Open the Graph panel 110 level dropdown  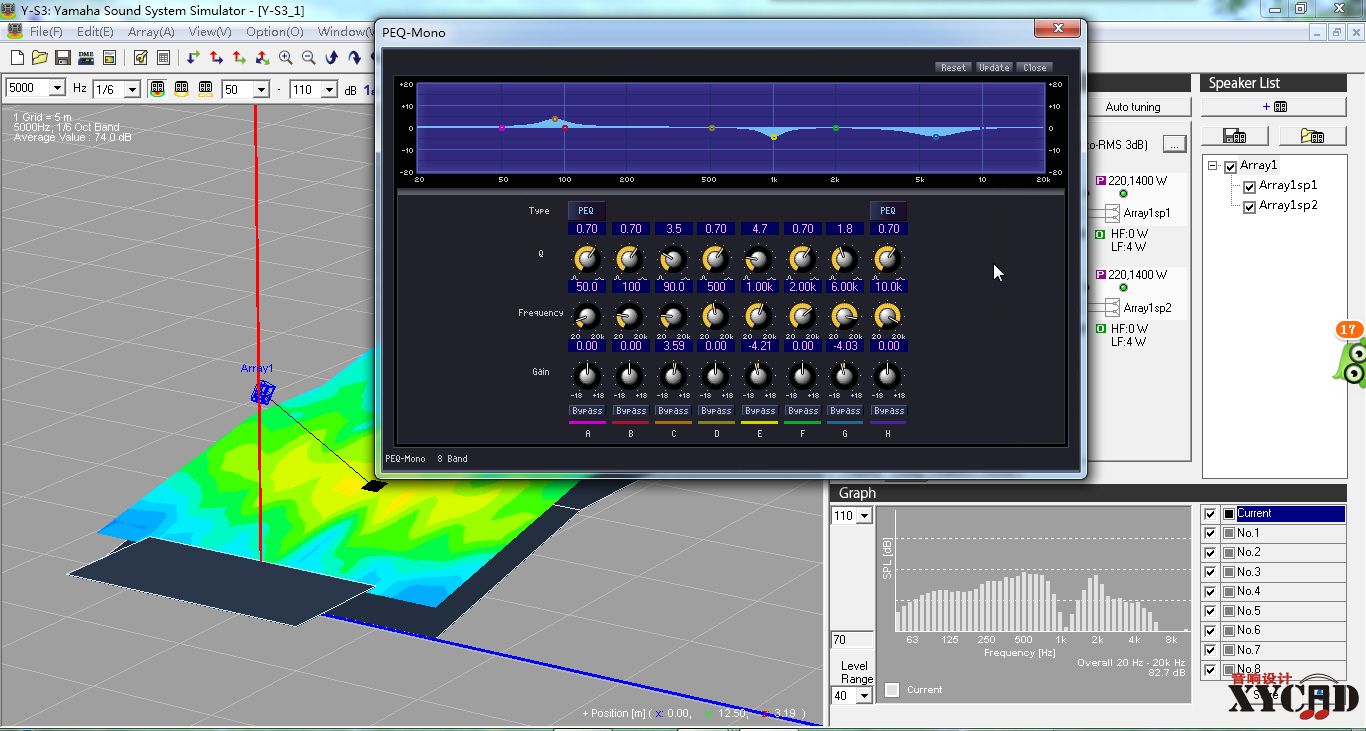(x=865, y=515)
